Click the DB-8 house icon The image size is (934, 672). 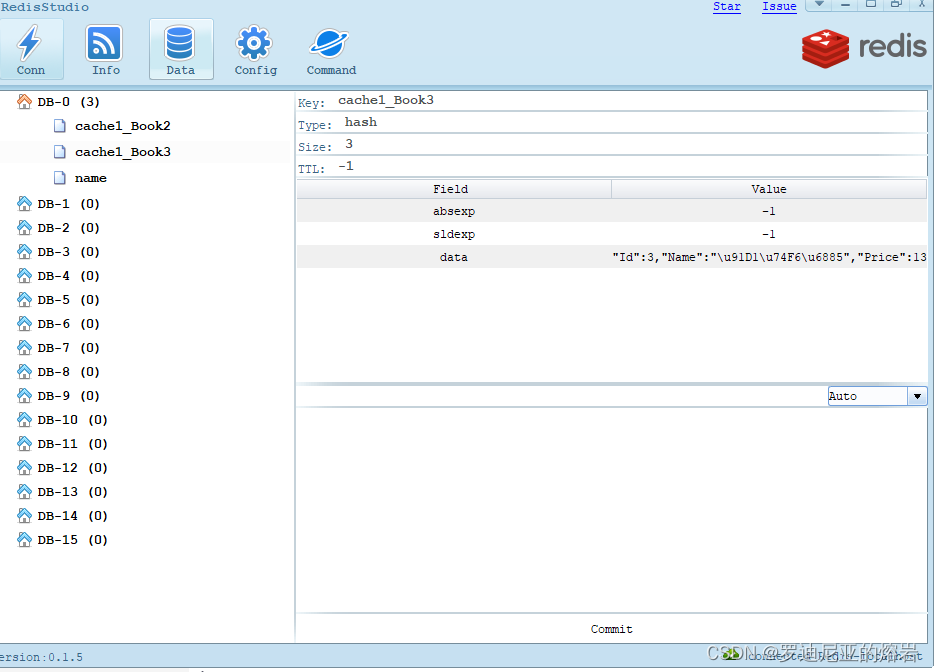click(24, 372)
